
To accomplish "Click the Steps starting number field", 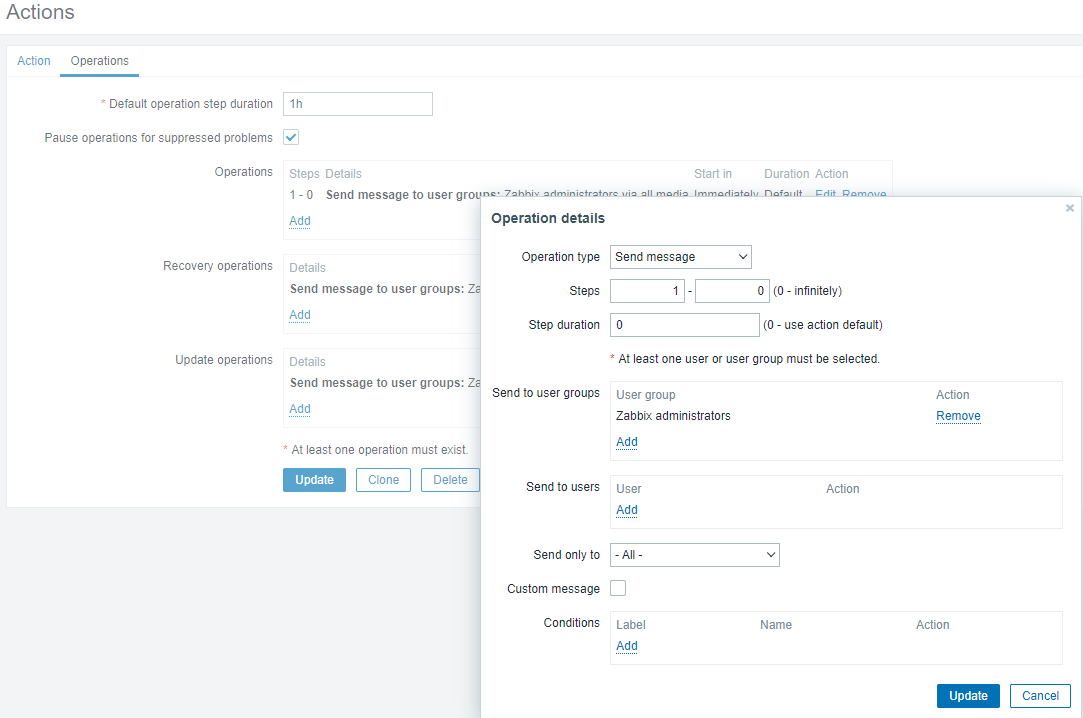I will pyautogui.click(x=649, y=291).
